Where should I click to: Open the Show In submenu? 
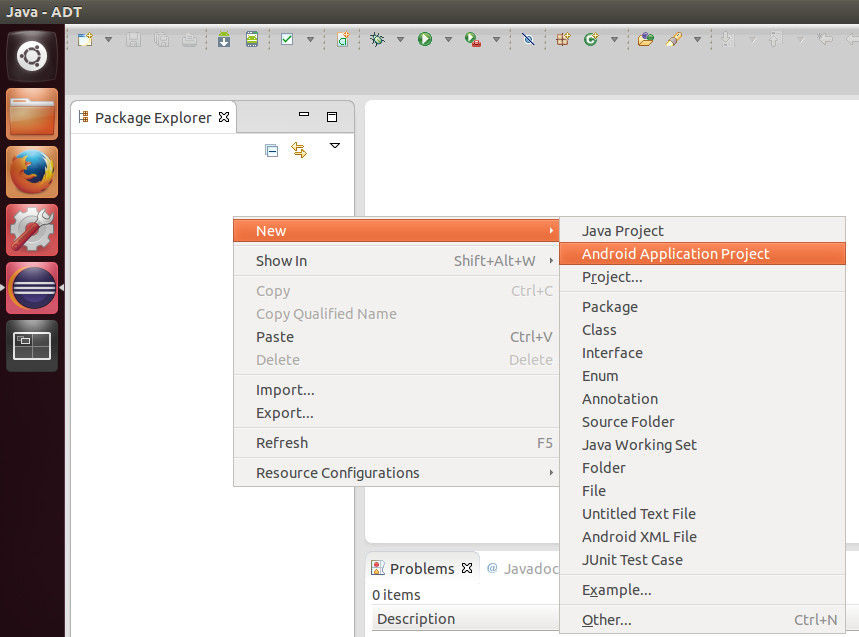point(396,261)
